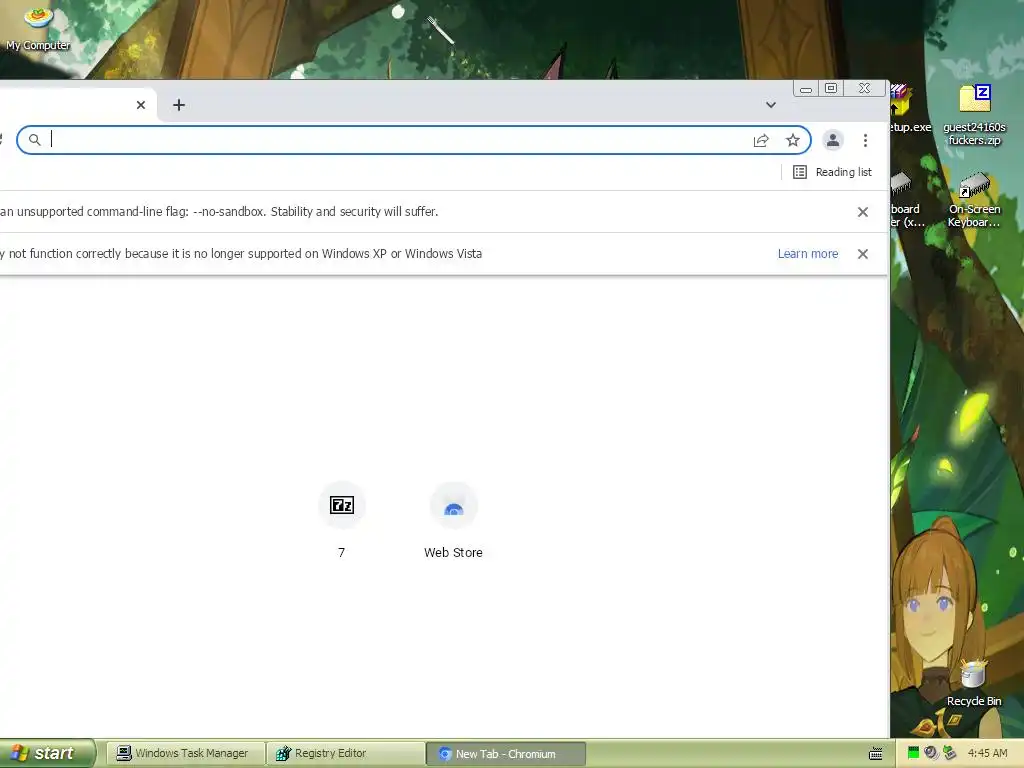The height and width of the screenshot is (768, 1024).
Task: Dismiss the Windows XP unsupported warning
Action: click(863, 253)
